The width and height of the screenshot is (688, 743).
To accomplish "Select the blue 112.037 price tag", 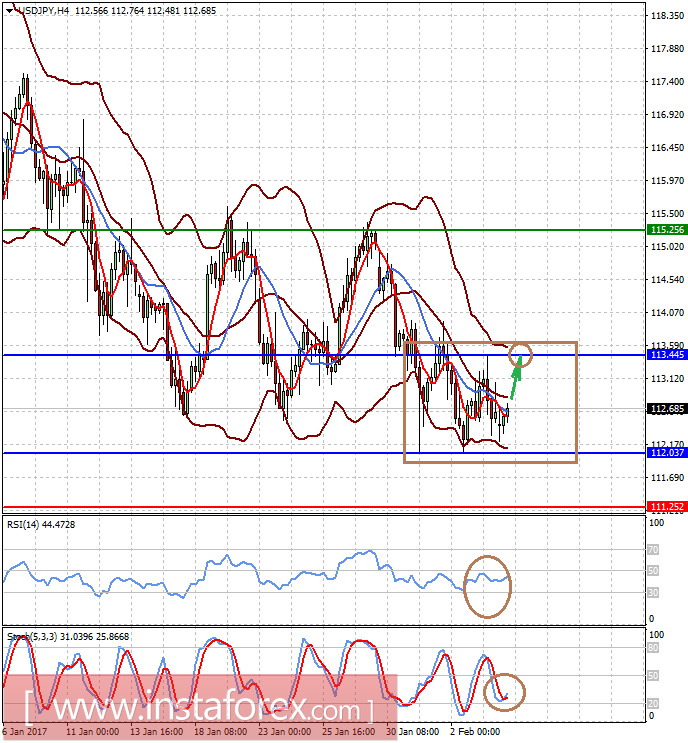I will coord(666,452).
